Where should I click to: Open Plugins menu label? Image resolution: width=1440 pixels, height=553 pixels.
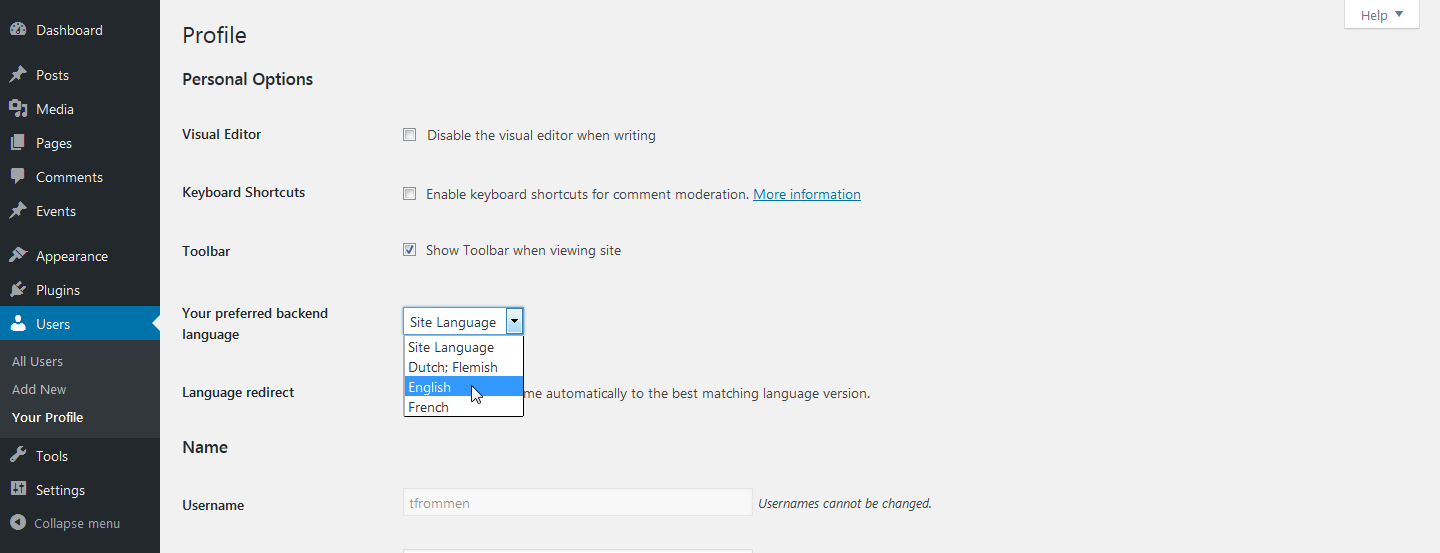pos(58,290)
